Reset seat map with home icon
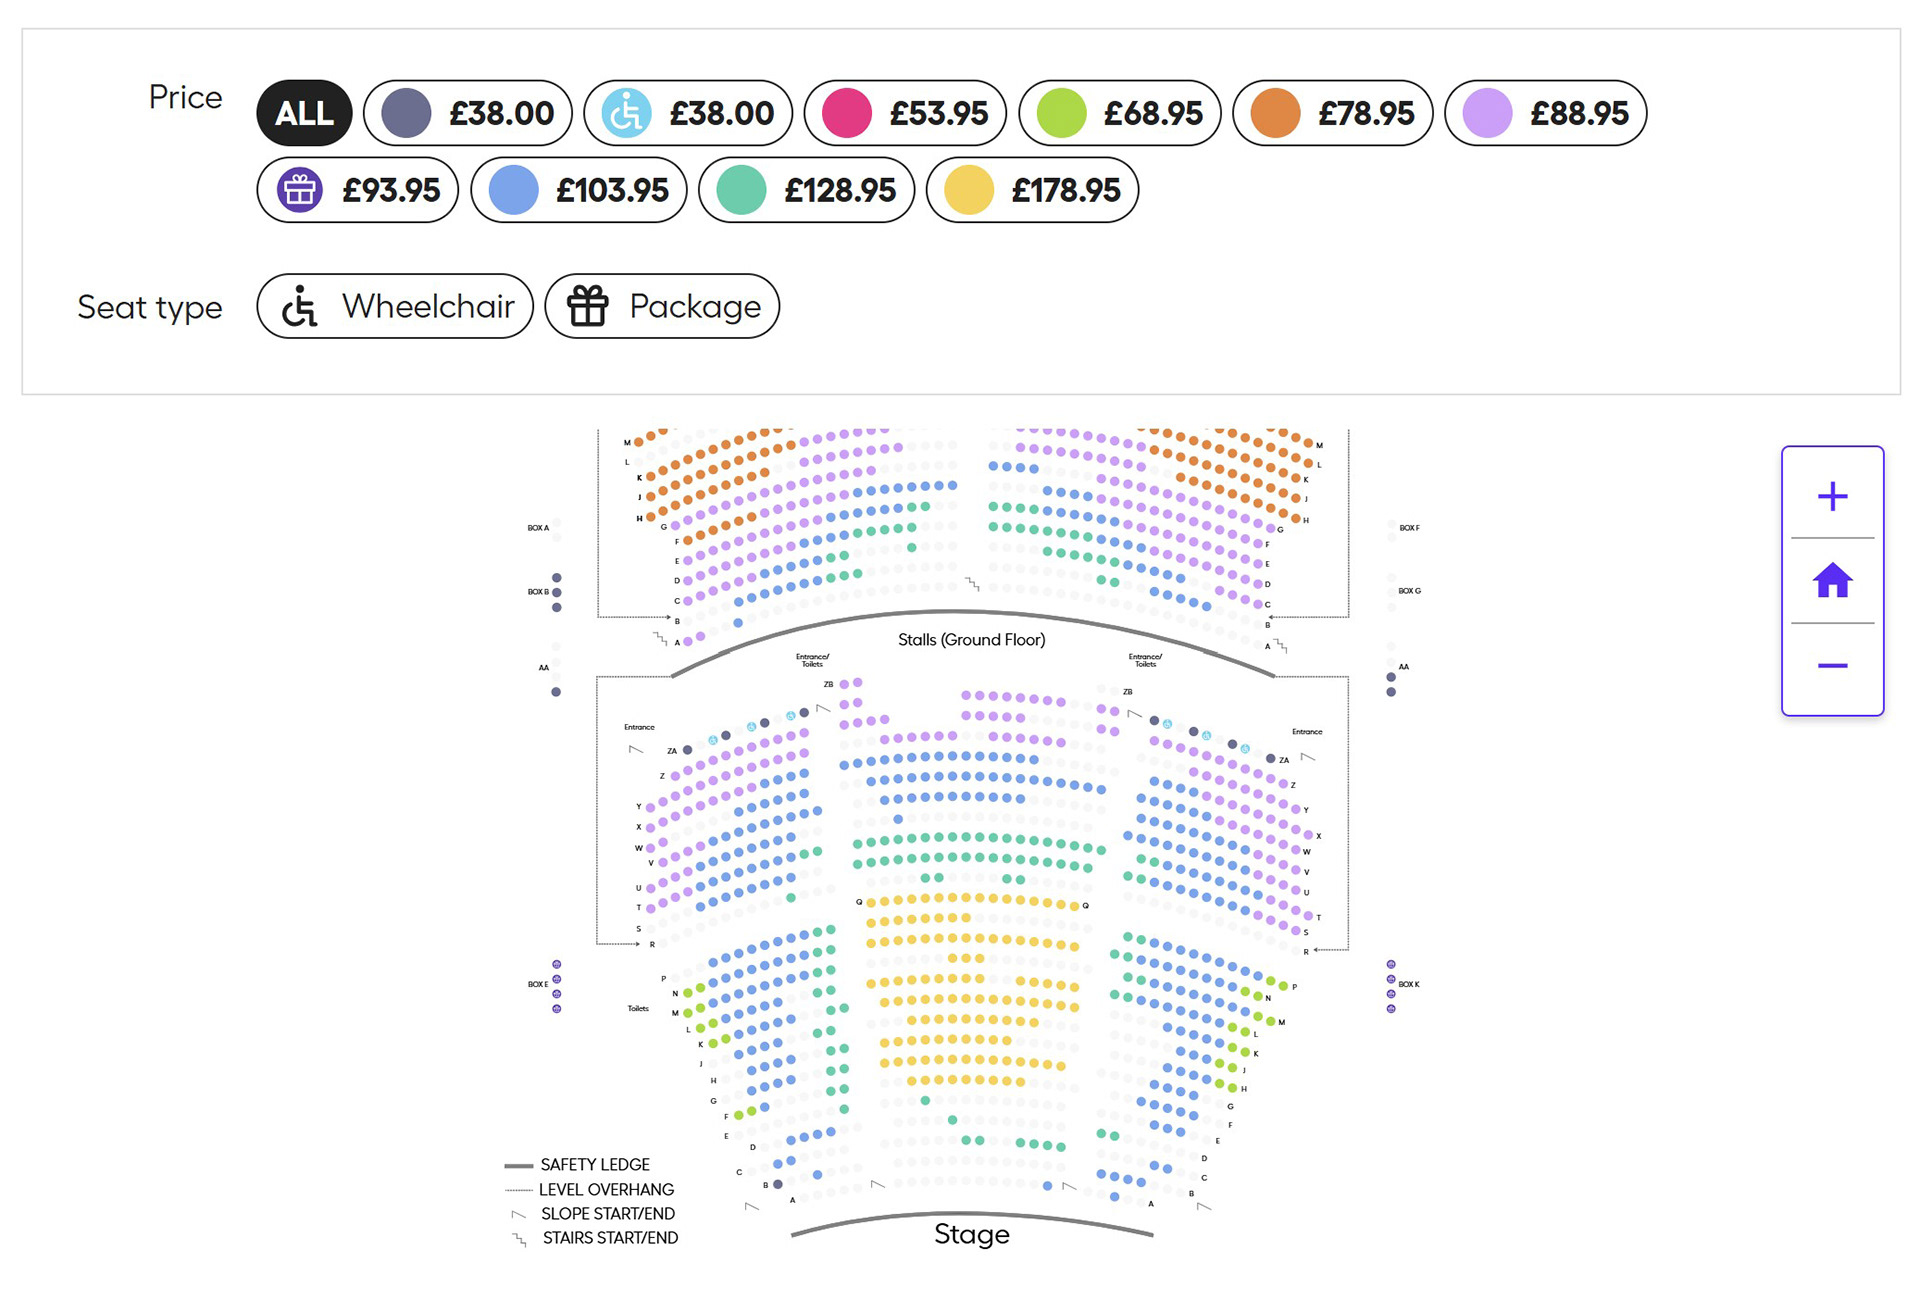This screenshot has width=1920, height=1300. (x=1832, y=581)
